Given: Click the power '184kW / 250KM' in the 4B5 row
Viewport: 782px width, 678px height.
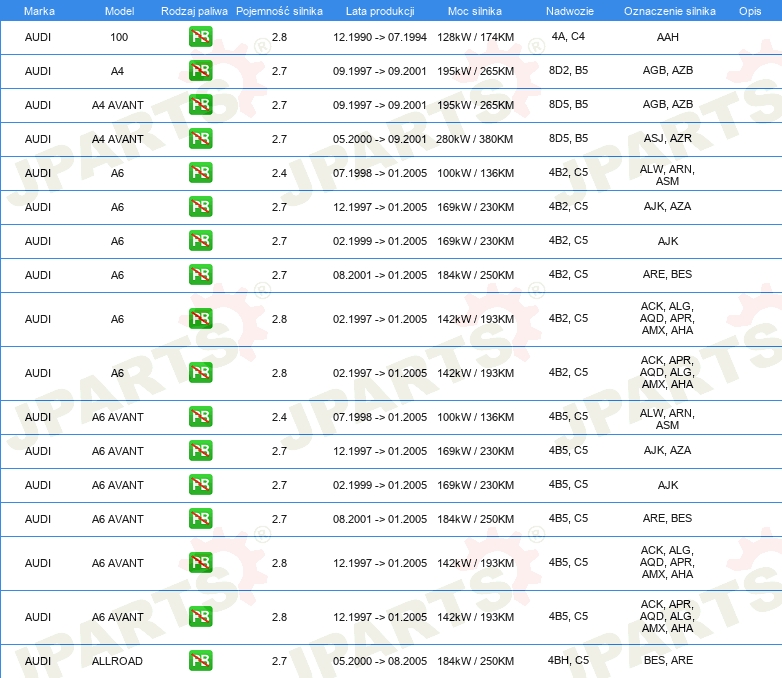Looking at the screenshot, I should tap(475, 519).
